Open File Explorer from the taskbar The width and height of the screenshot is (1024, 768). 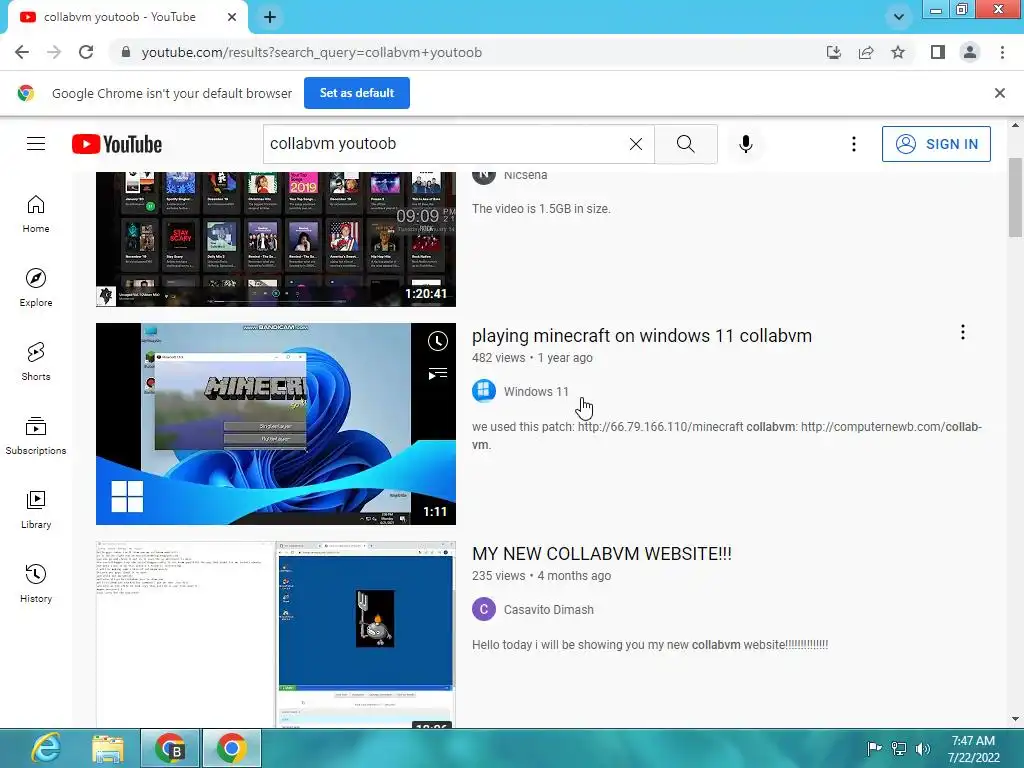pyautogui.click(x=108, y=748)
